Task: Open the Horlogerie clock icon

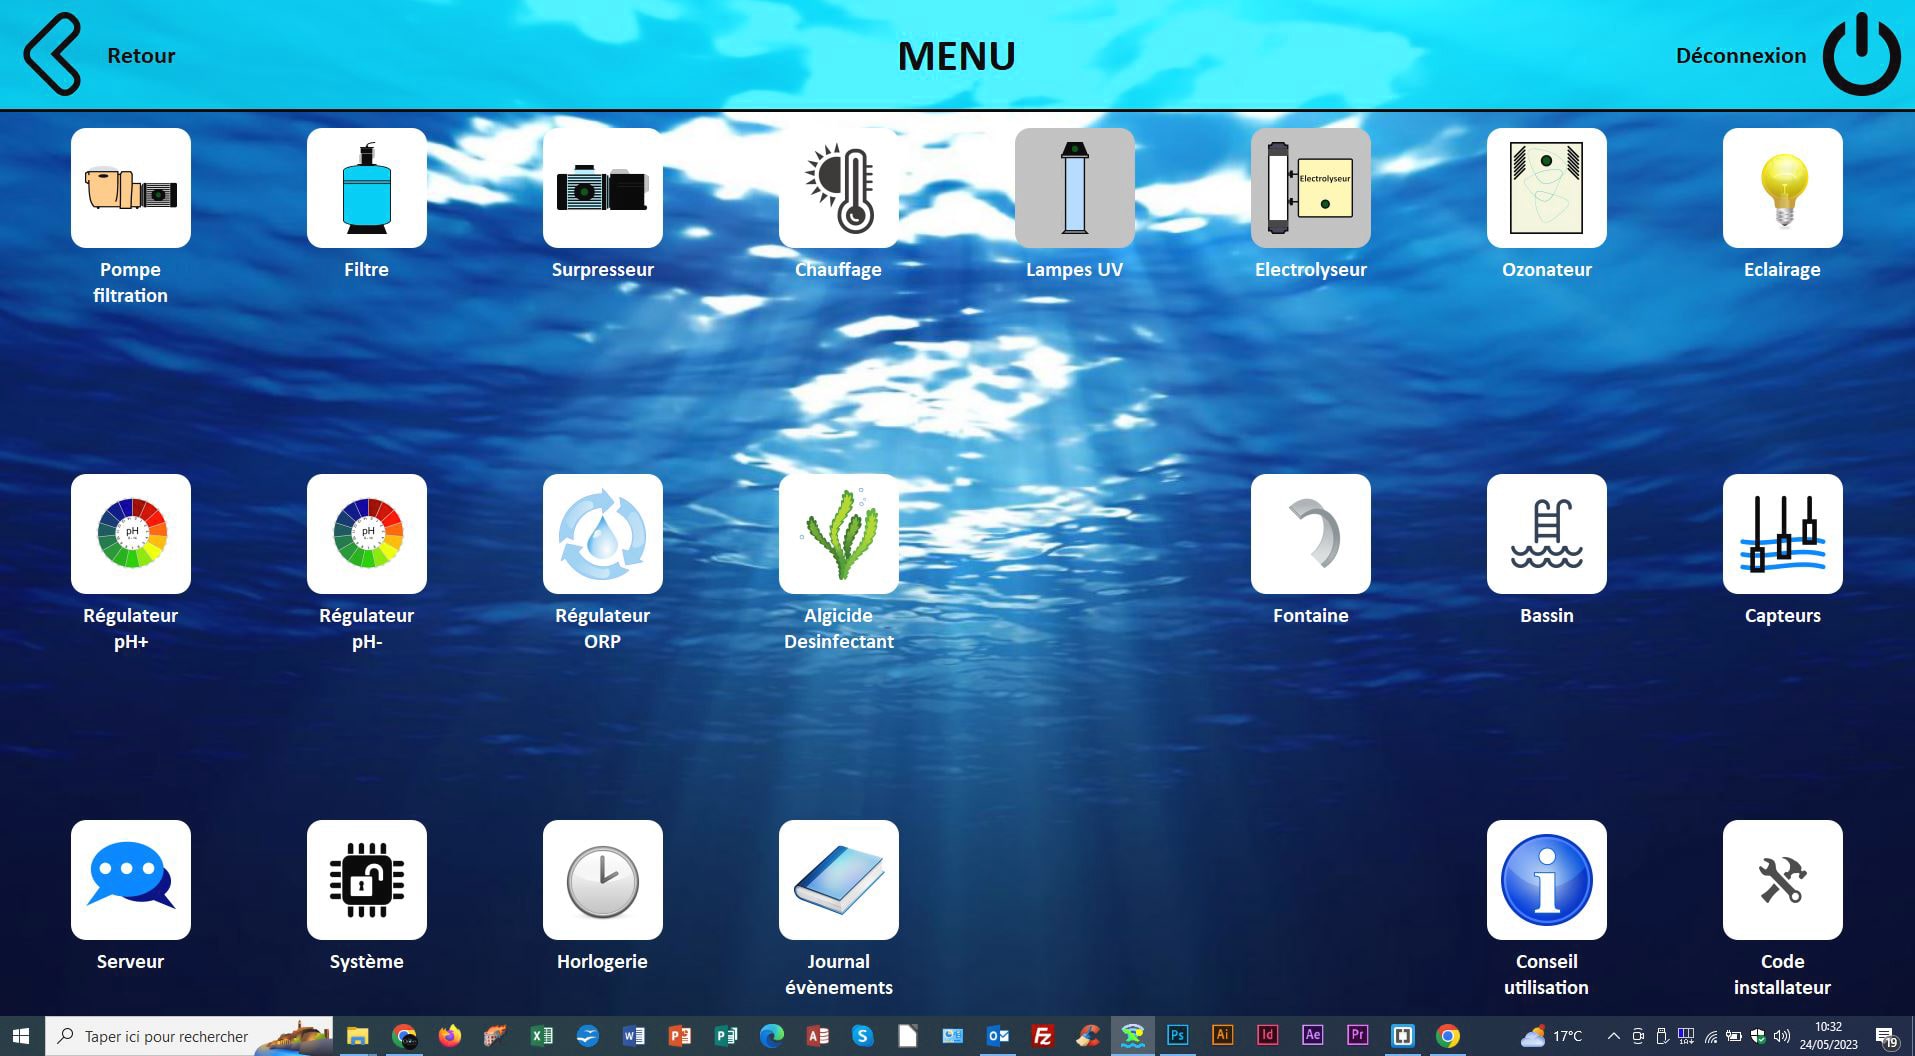Action: 602,880
